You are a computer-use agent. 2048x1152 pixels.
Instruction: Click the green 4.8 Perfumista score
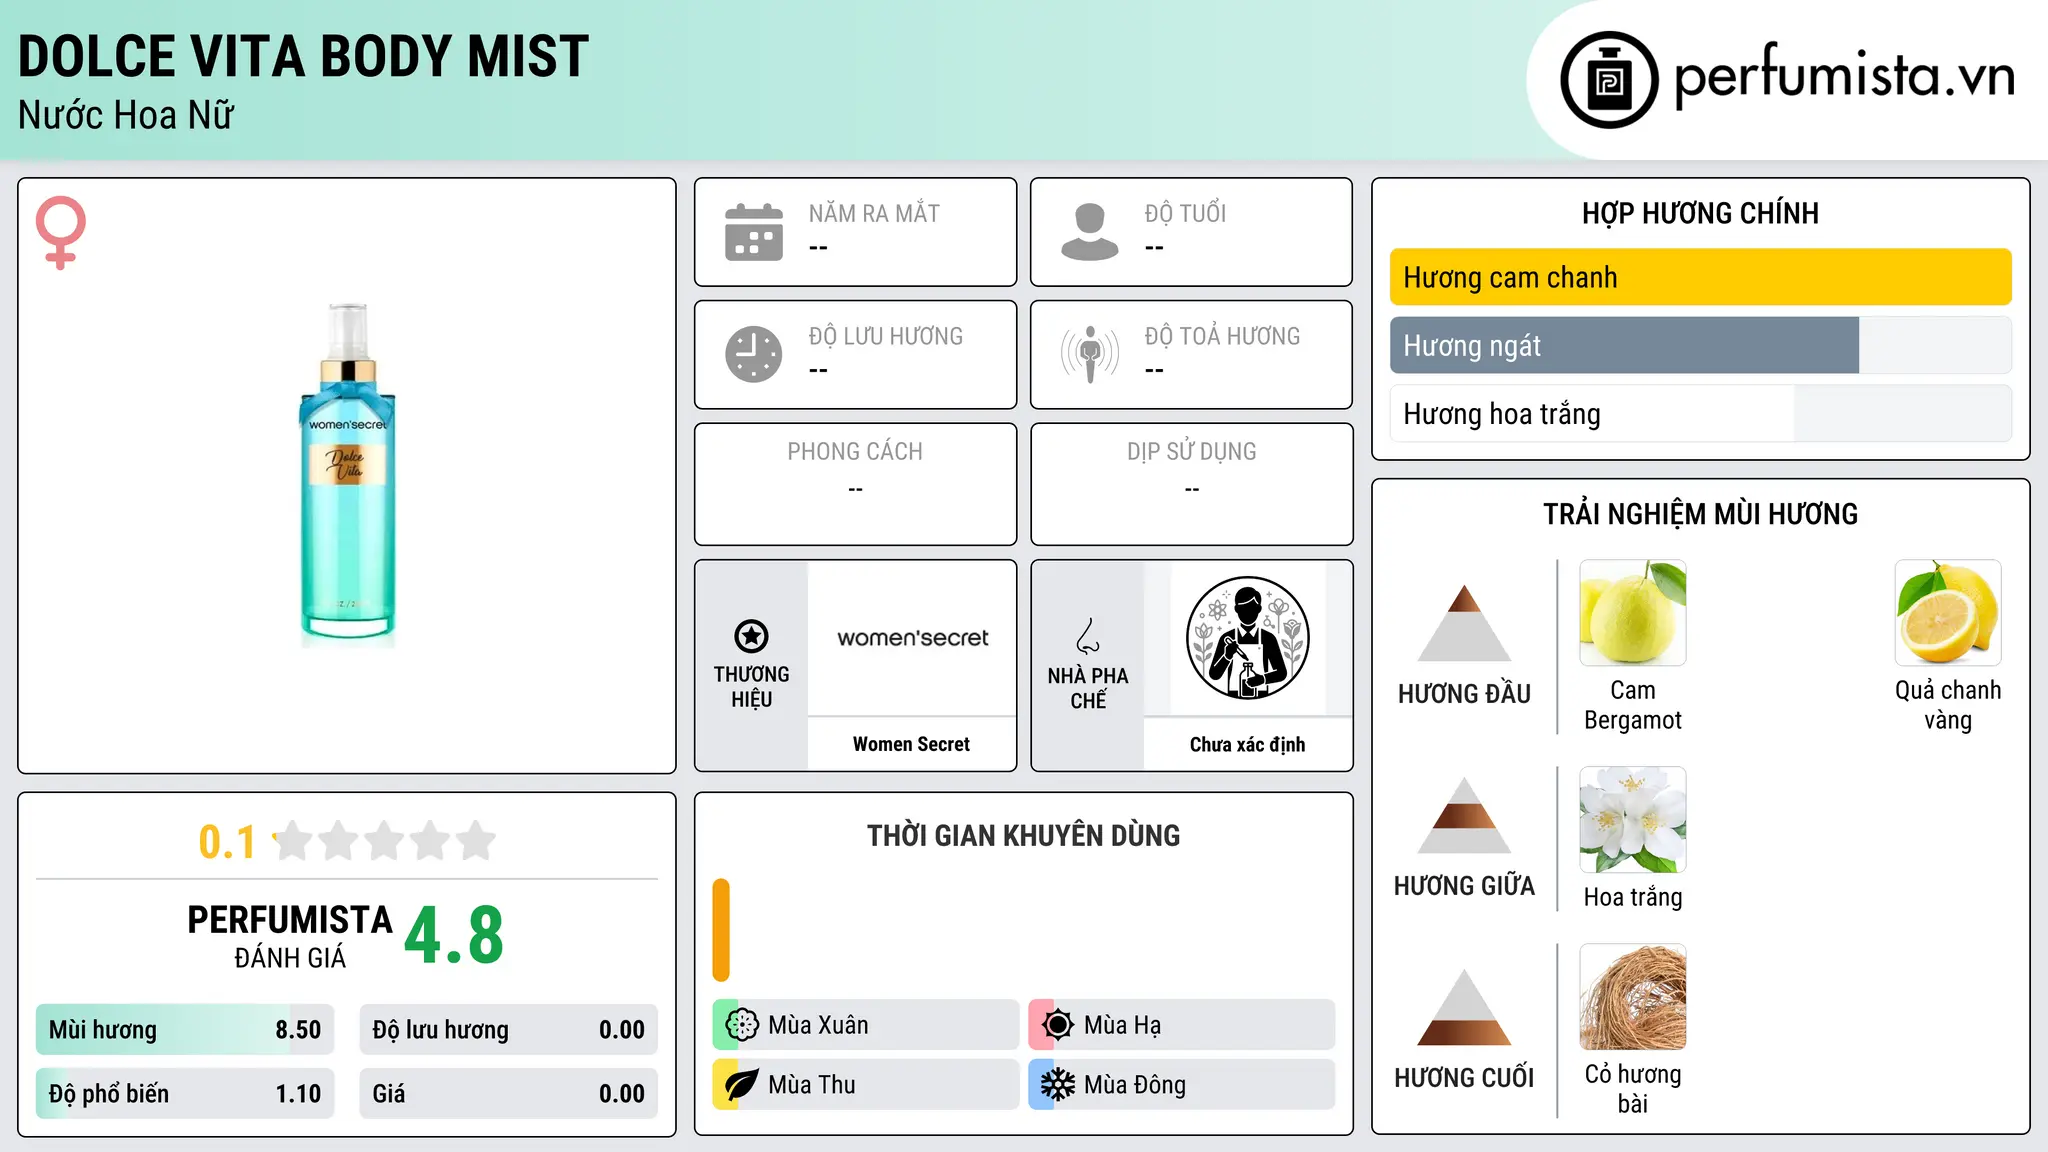pyautogui.click(x=454, y=936)
